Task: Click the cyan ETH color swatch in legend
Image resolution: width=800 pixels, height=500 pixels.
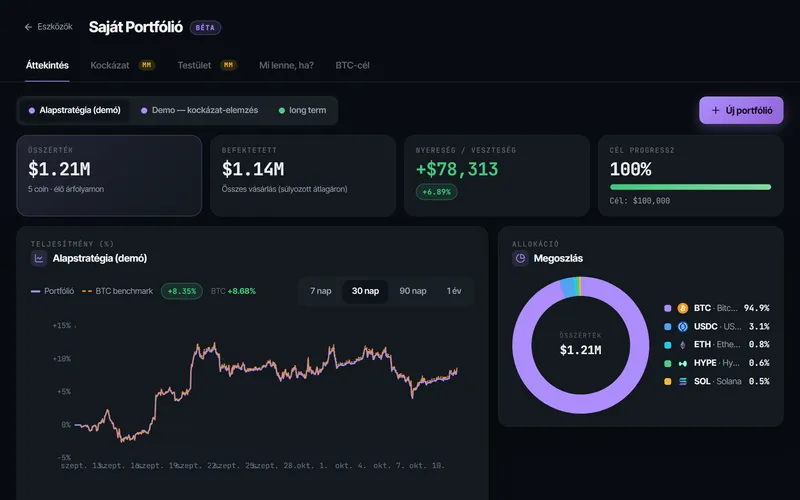Action: tap(667, 345)
